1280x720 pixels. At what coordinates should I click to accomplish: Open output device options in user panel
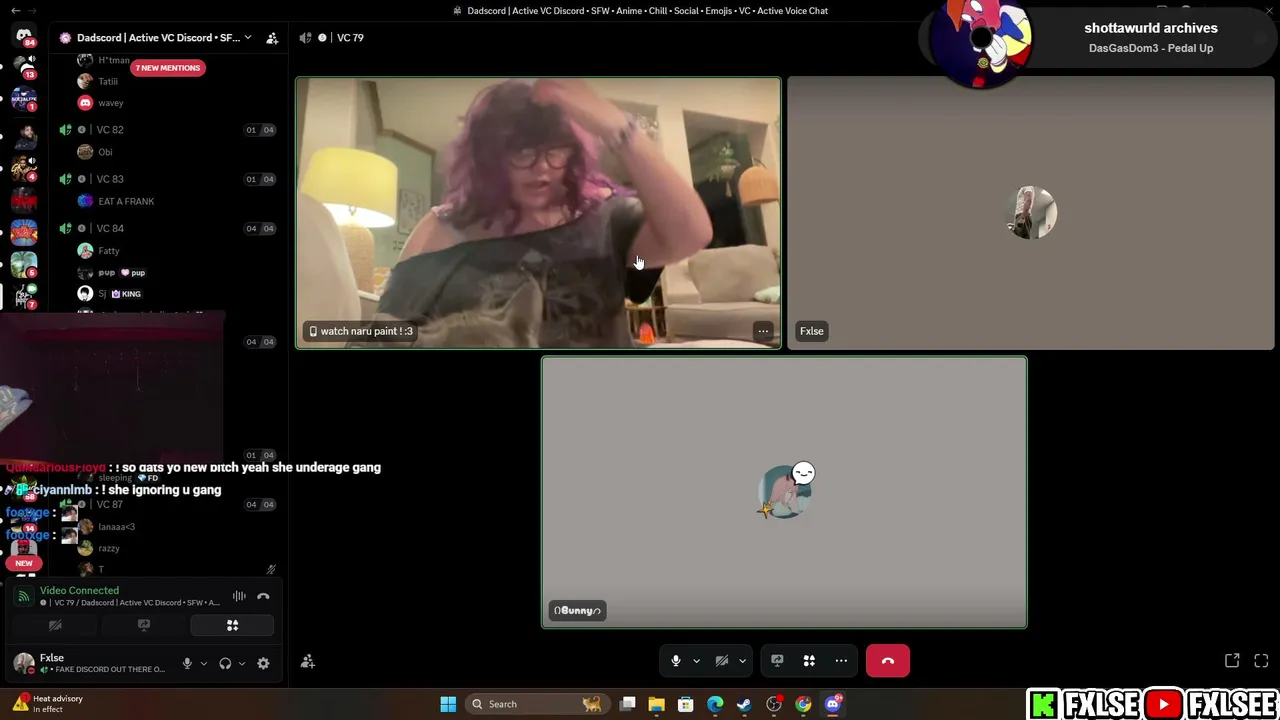tap(241, 664)
